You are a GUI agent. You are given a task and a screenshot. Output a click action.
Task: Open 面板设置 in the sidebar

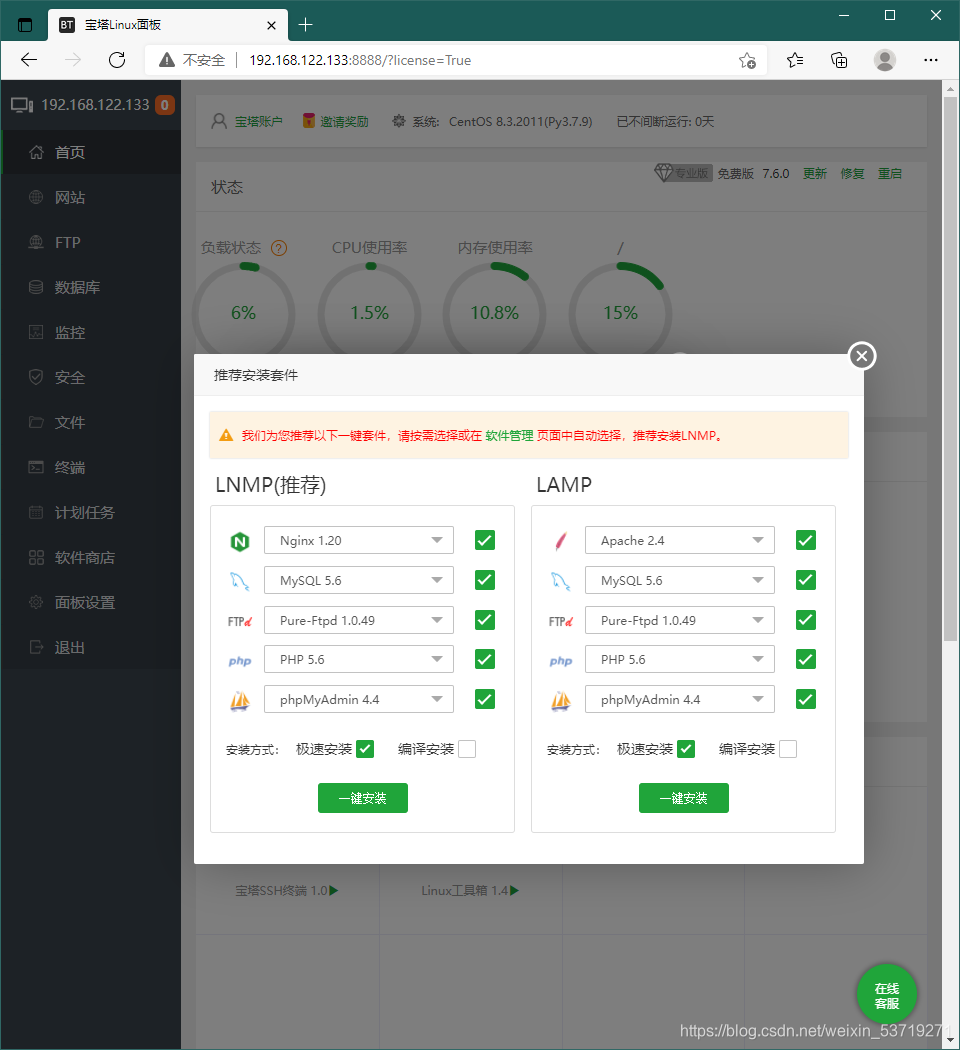(x=91, y=603)
